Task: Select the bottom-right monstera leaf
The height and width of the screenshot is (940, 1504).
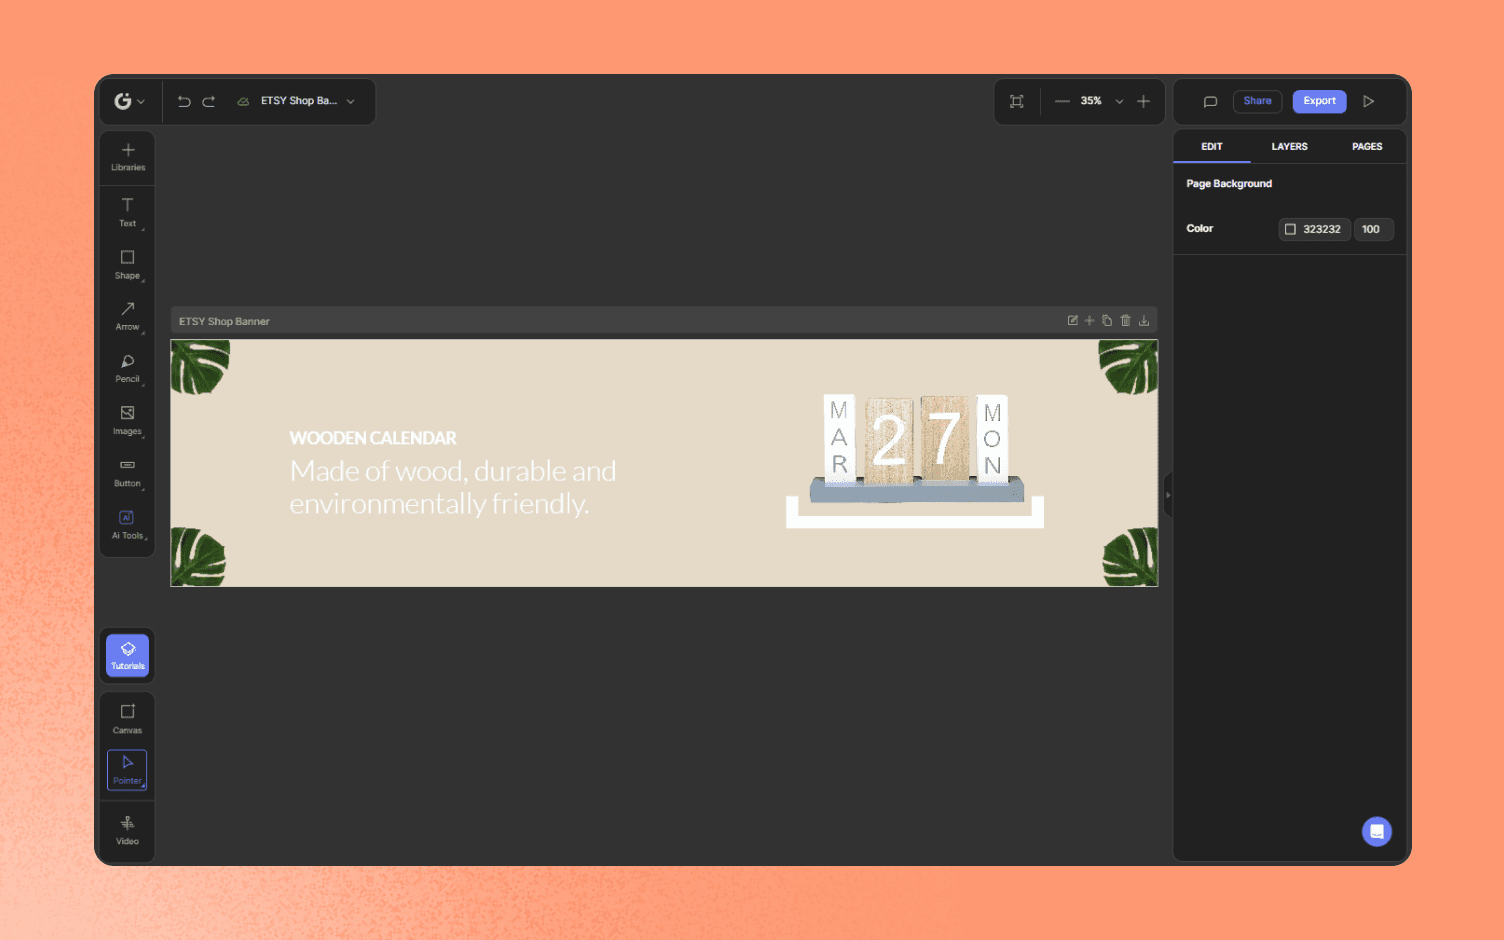Action: point(1130,557)
